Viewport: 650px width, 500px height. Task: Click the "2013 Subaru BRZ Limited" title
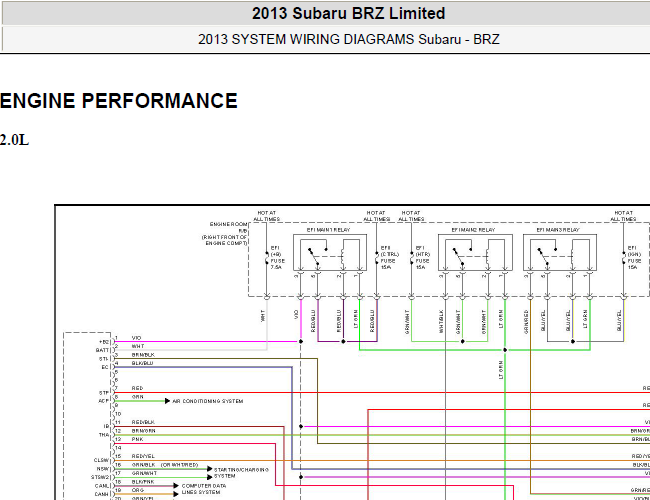pyautogui.click(x=348, y=13)
